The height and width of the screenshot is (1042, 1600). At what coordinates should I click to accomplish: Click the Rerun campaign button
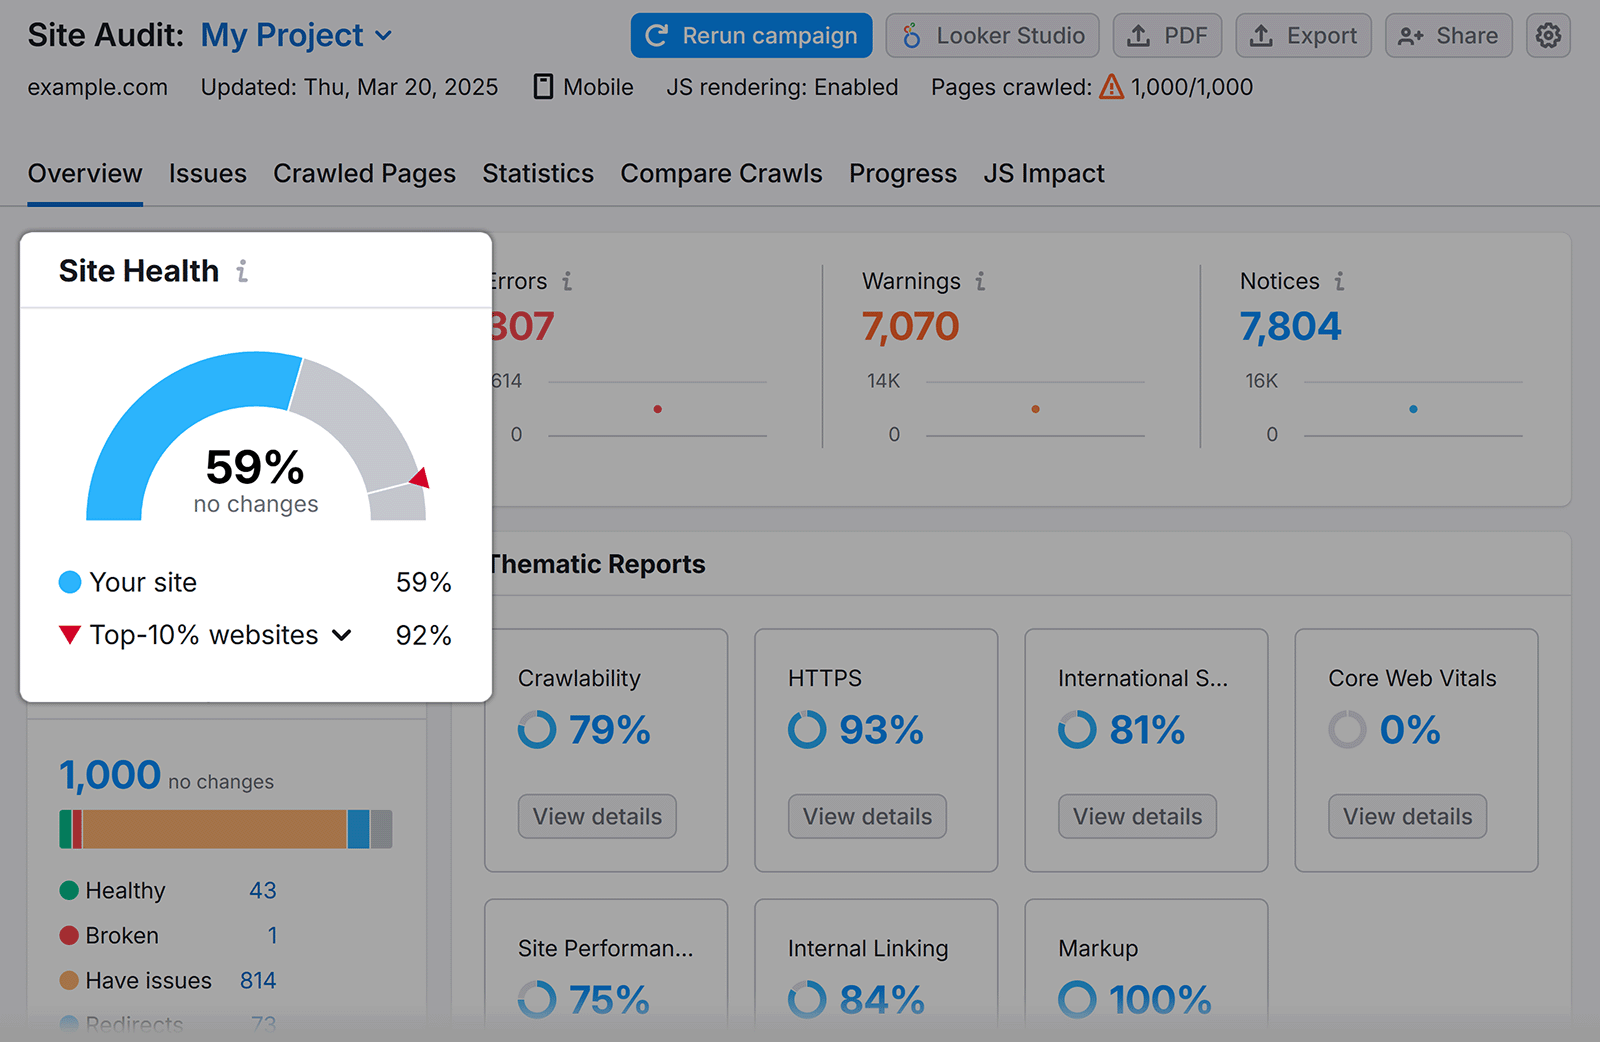751,35
